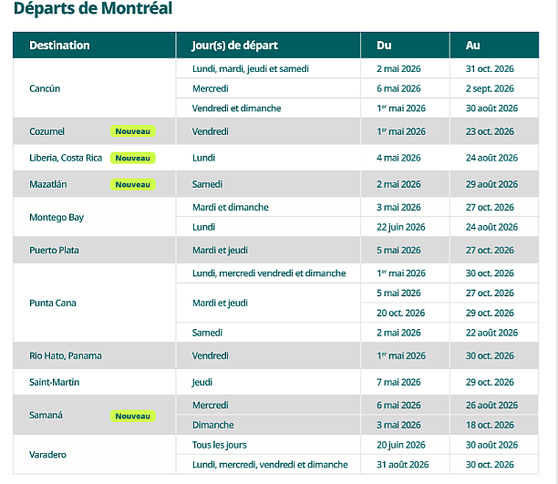Click '27 oct. 2026' in the Puerto Plata row
Screen dimensions: 558x484
coord(490,250)
